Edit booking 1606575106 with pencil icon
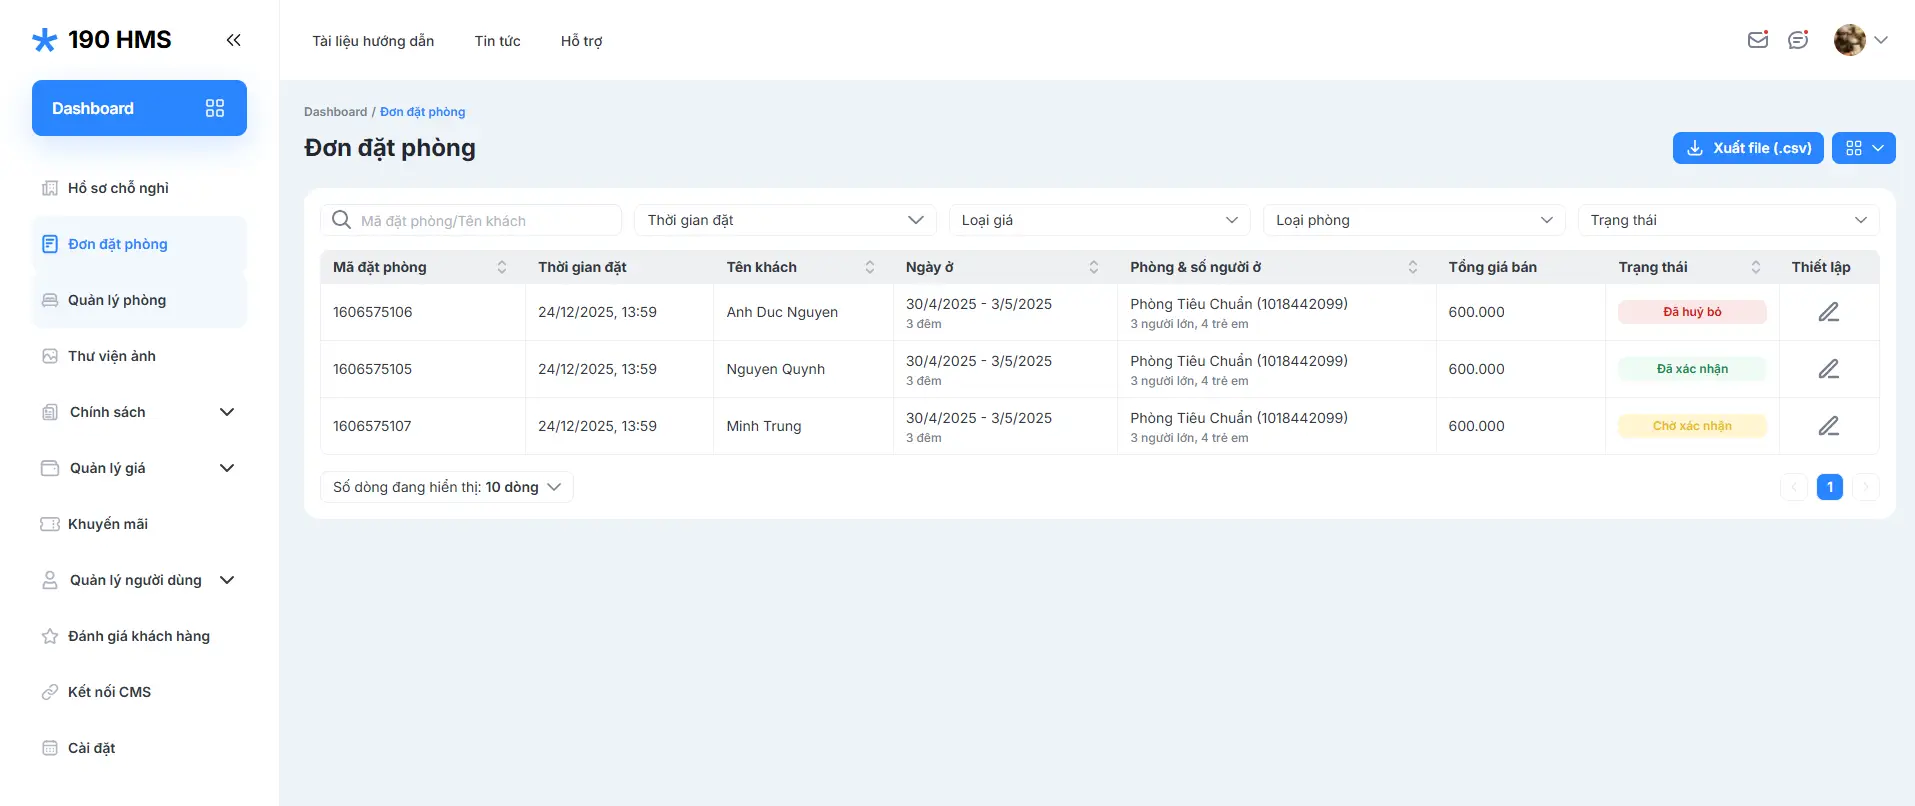1915x806 pixels. [x=1828, y=312]
